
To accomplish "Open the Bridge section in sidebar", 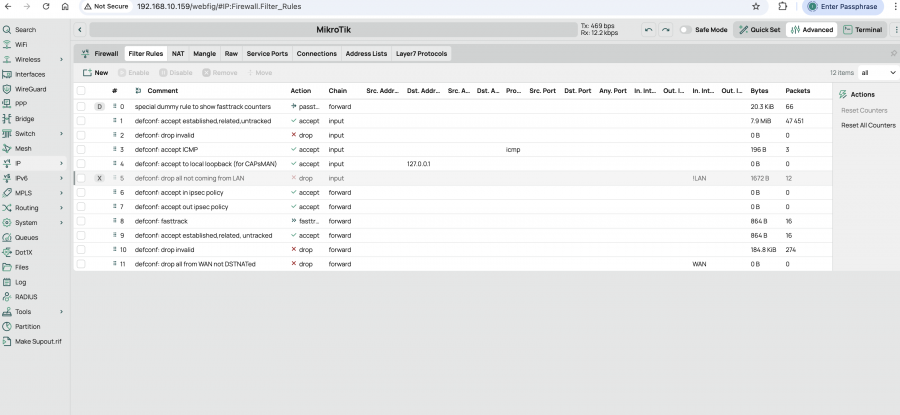I will 25,118.
